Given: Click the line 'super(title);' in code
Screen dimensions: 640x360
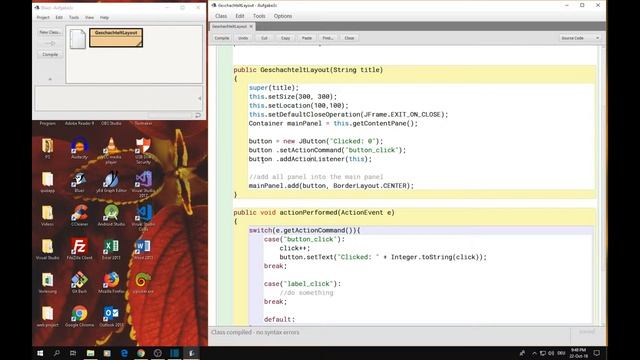Looking at the screenshot, I should coord(274,88).
